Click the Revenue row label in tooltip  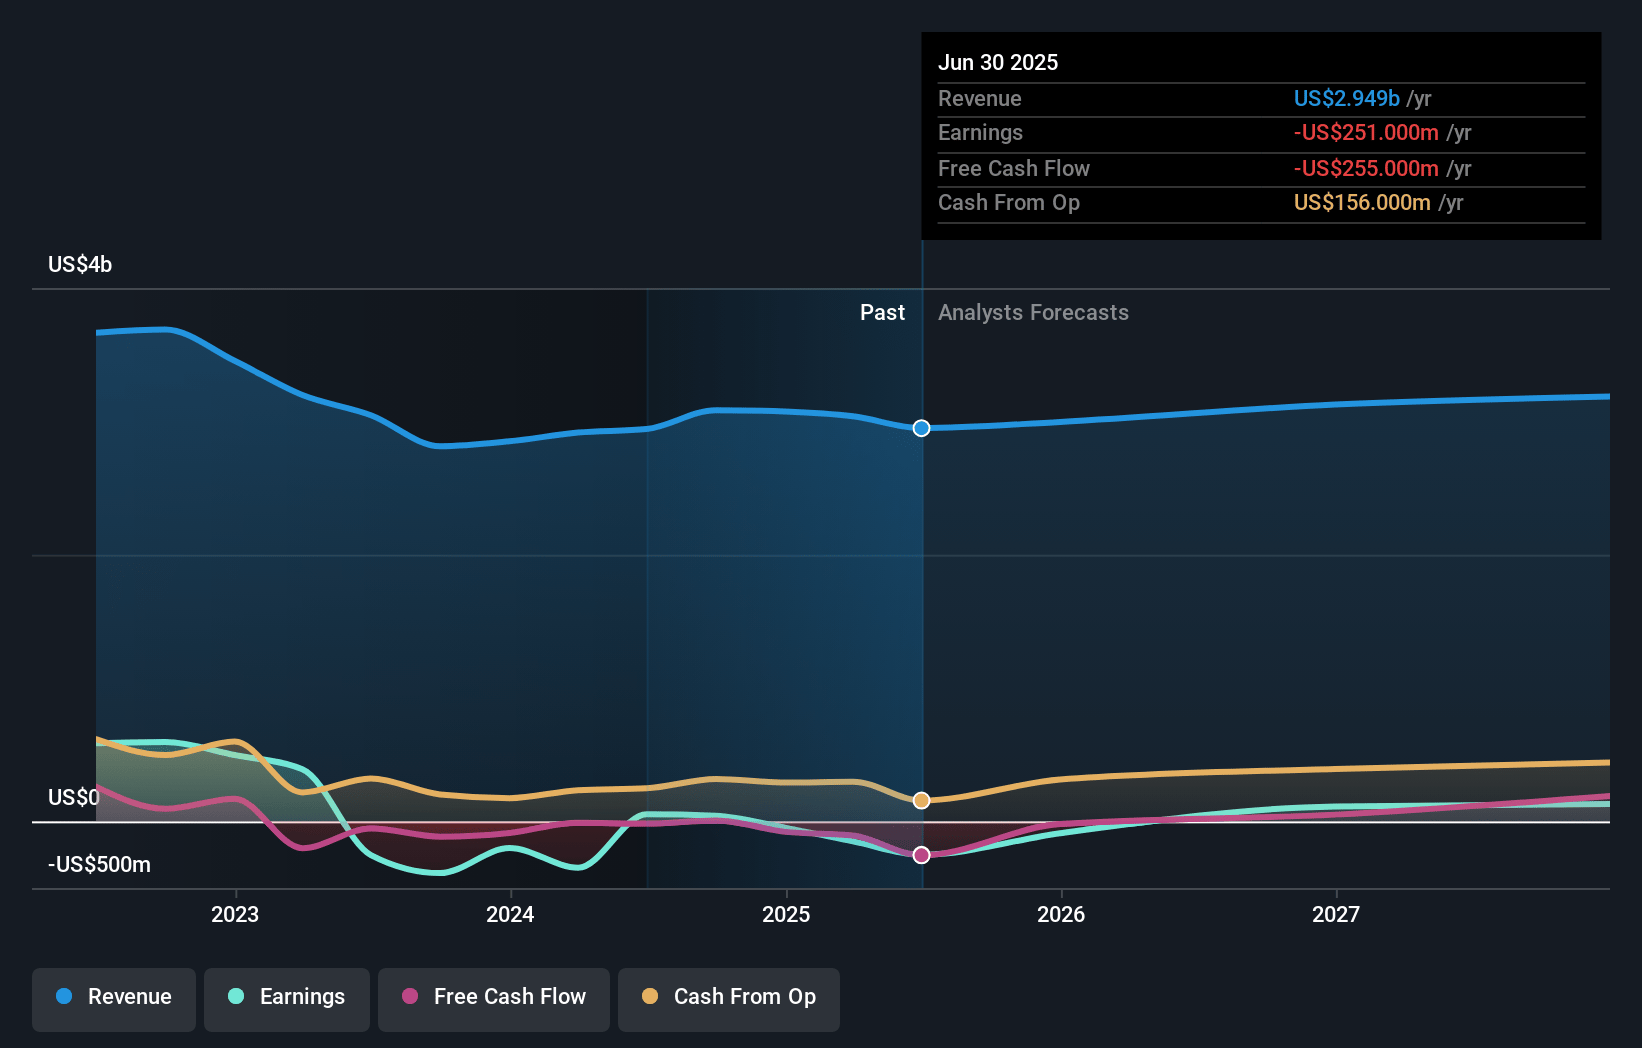980,98
